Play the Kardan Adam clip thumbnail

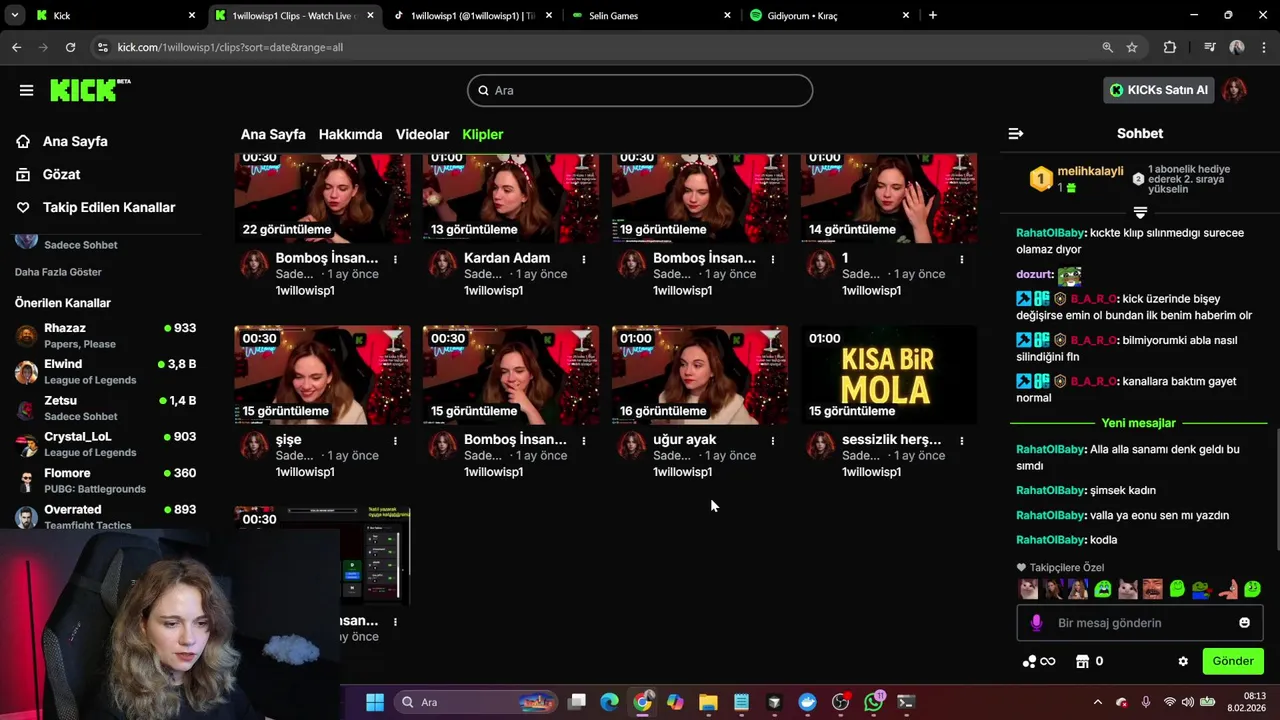[x=511, y=198]
